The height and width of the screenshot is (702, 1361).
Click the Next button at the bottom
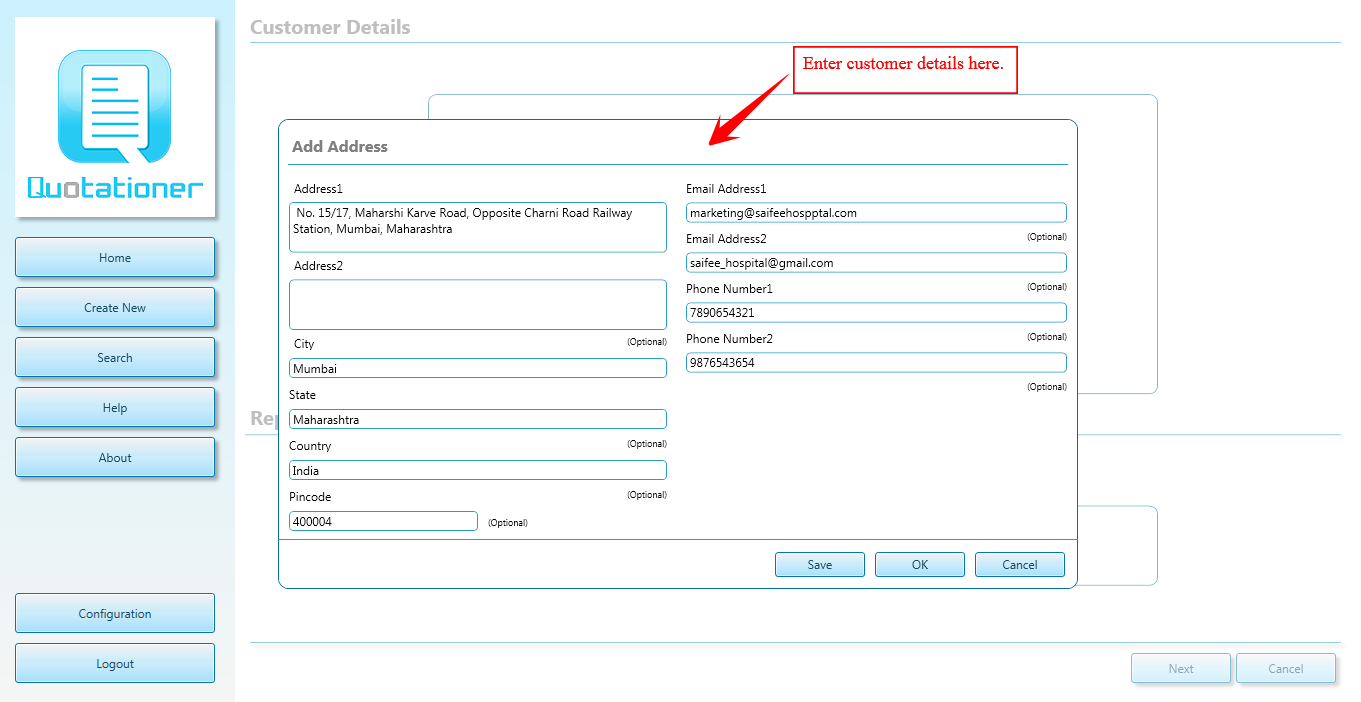(1181, 668)
